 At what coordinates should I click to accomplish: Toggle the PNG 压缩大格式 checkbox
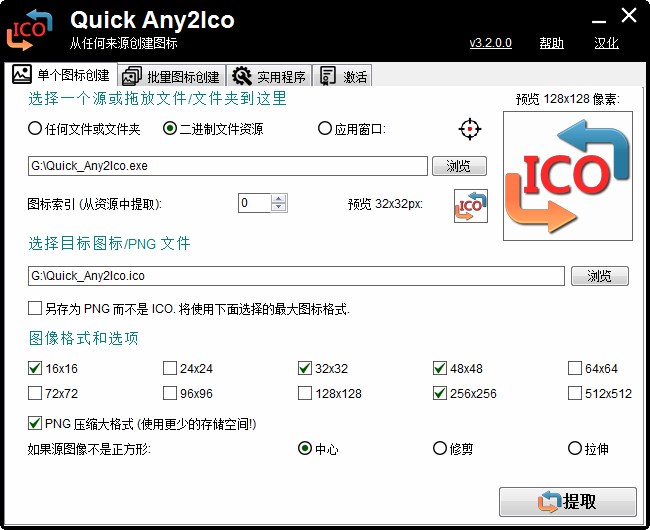click(x=35, y=424)
